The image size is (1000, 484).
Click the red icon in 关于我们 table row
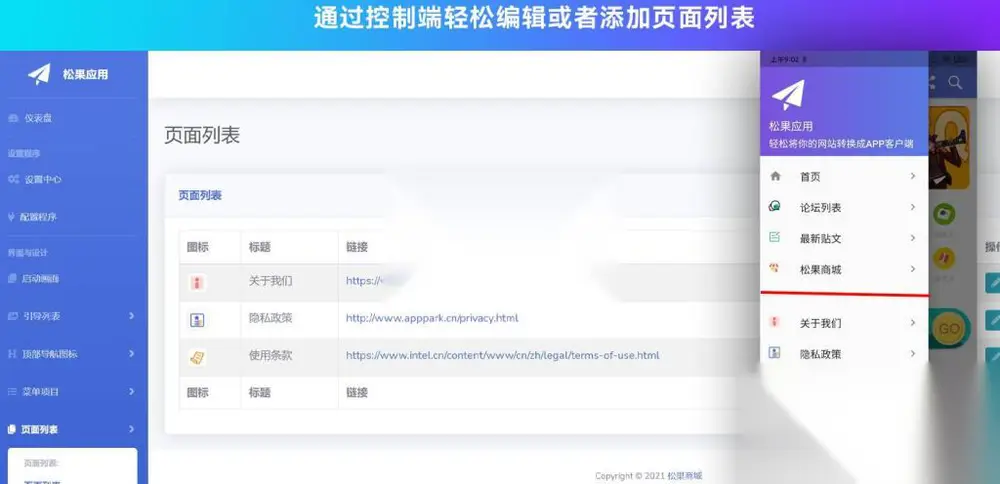tap(197, 282)
